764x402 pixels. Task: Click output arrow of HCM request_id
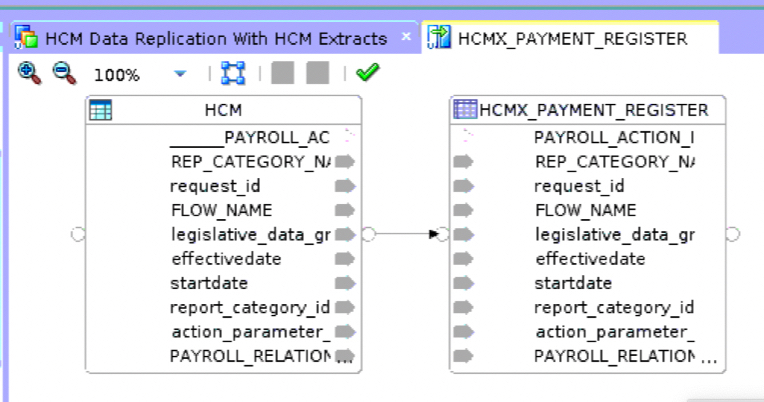(x=345, y=186)
